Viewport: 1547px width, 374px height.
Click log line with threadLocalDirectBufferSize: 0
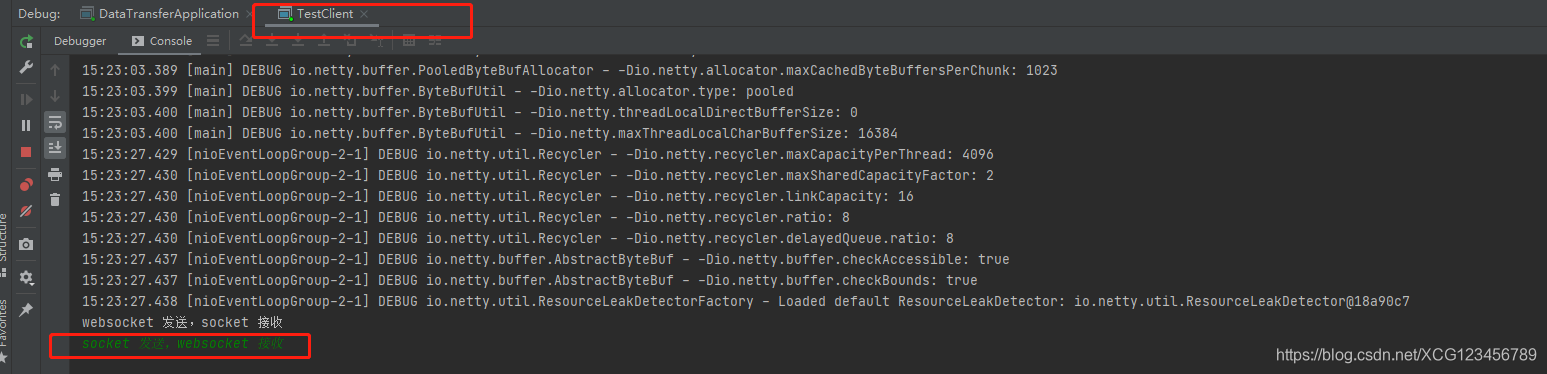point(470,112)
